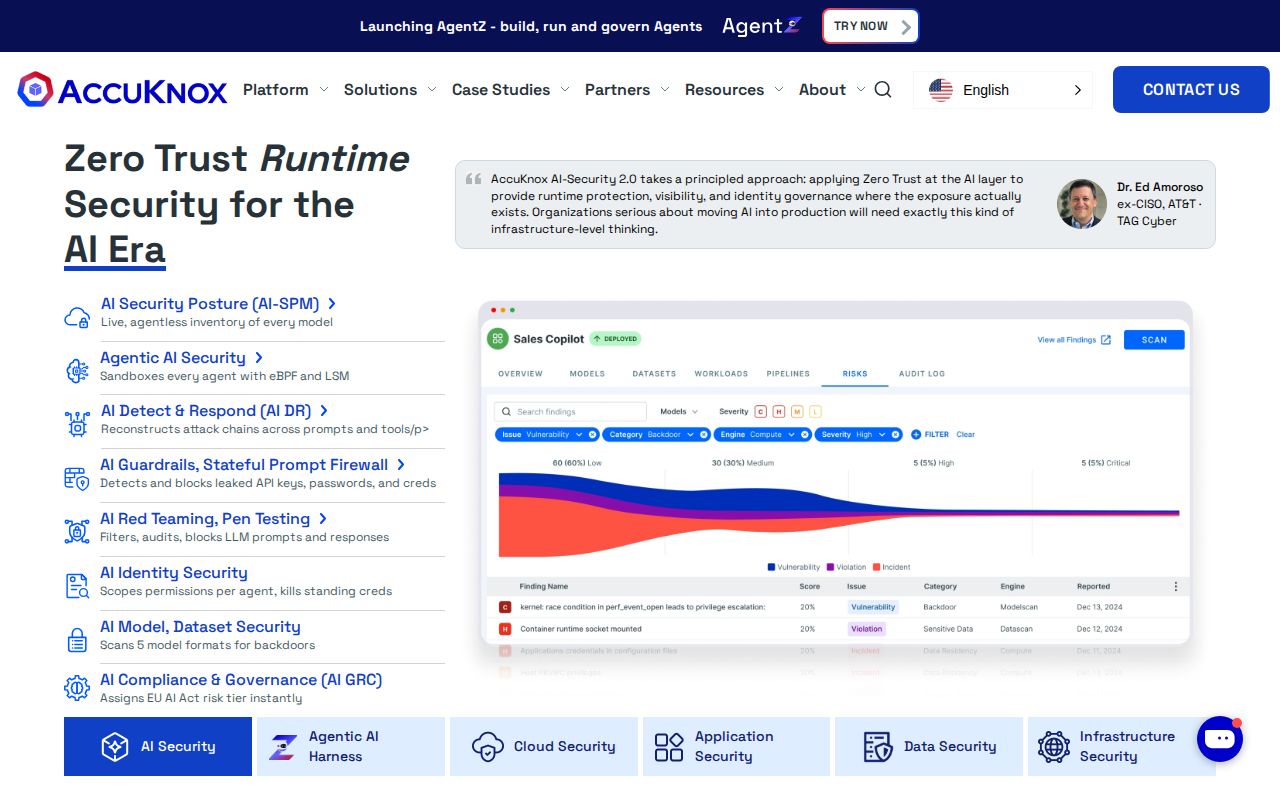1280x800 pixels.
Task: Click the Sales Copilot dashboard screenshot
Action: [836, 490]
